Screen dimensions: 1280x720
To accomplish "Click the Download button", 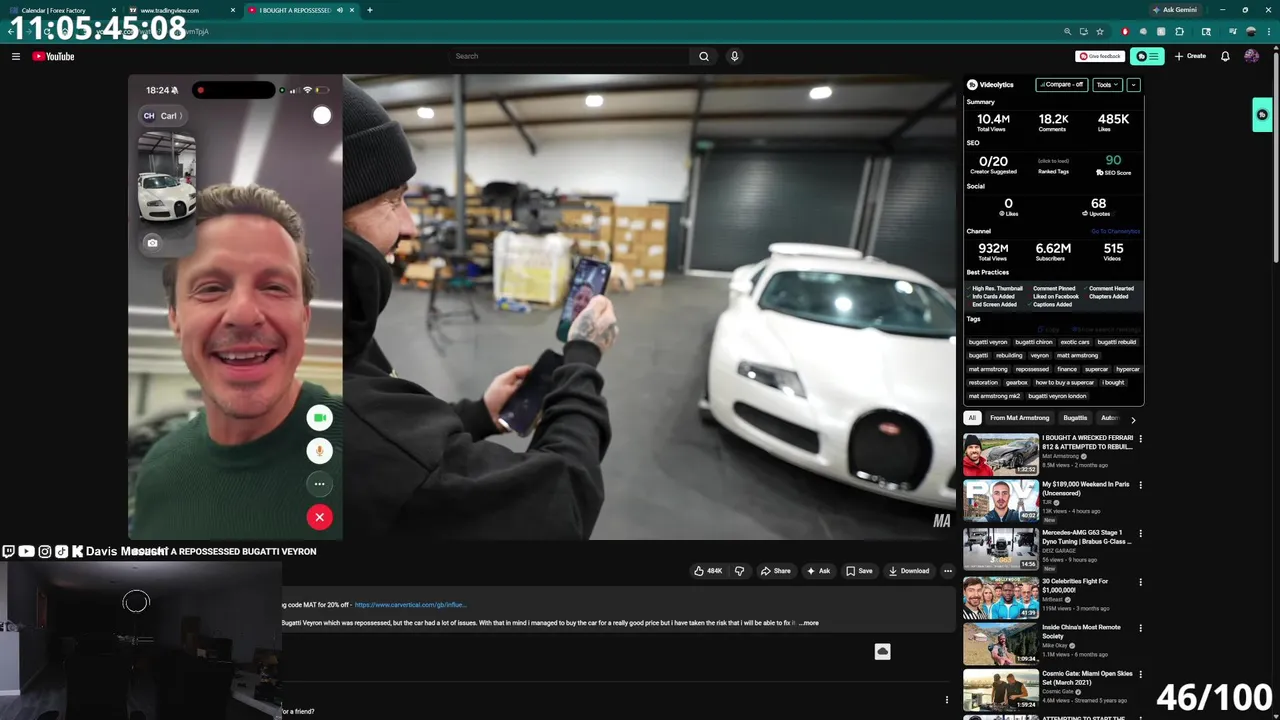I will click(x=909, y=571).
